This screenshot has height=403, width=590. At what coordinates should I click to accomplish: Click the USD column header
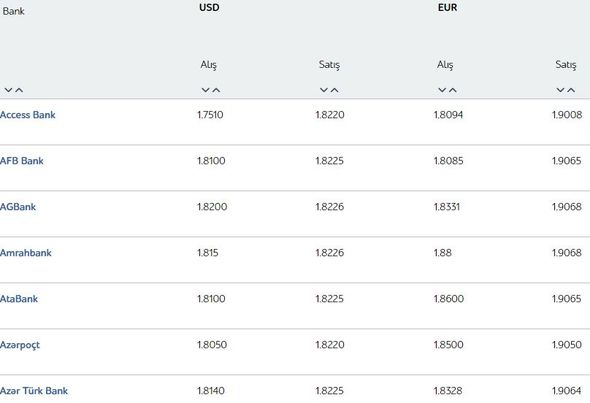pyautogui.click(x=209, y=8)
